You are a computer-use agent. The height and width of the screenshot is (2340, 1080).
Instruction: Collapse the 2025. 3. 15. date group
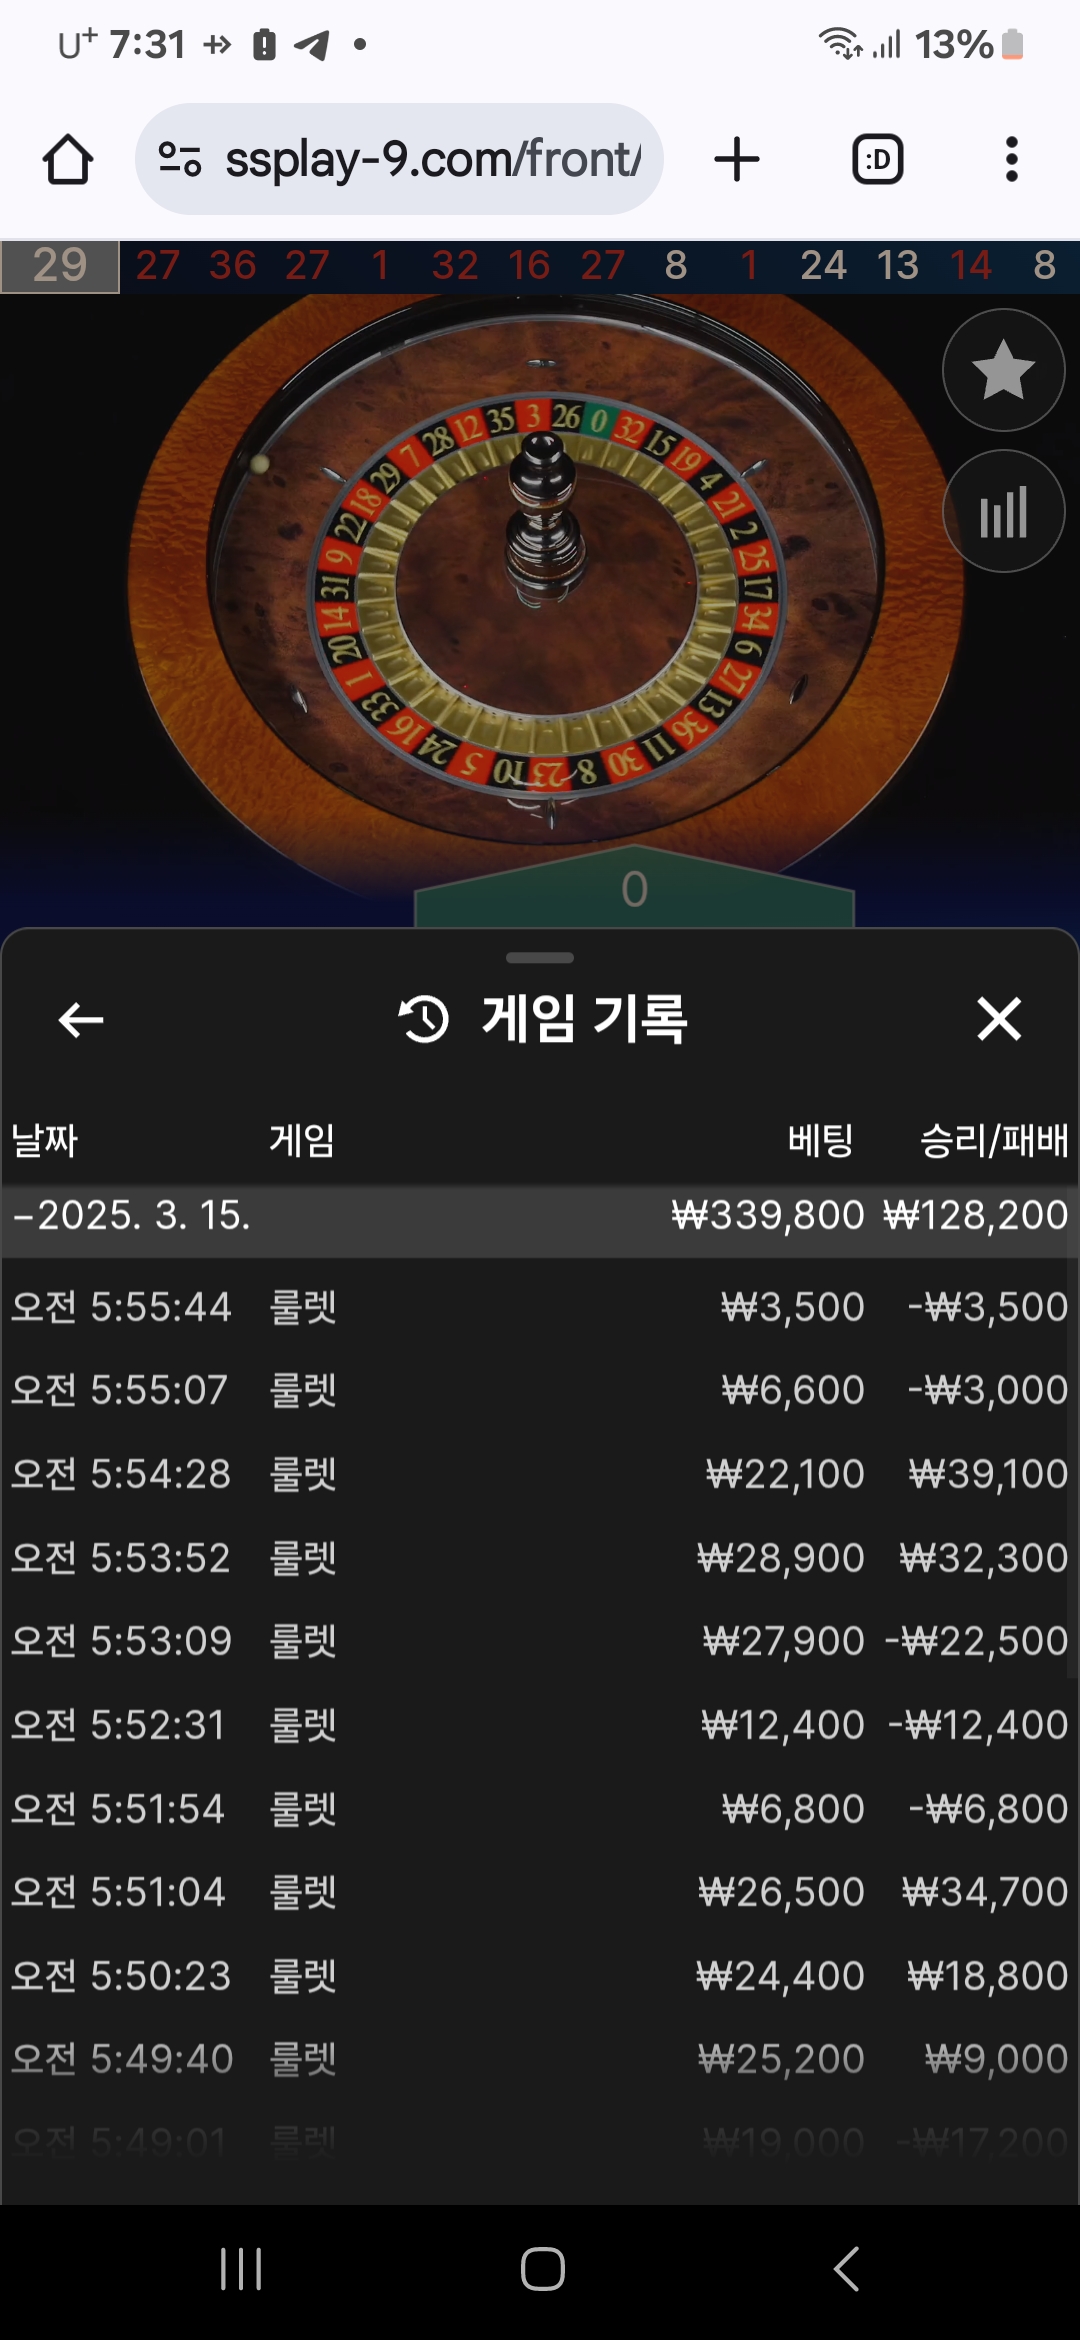click(x=538, y=1216)
